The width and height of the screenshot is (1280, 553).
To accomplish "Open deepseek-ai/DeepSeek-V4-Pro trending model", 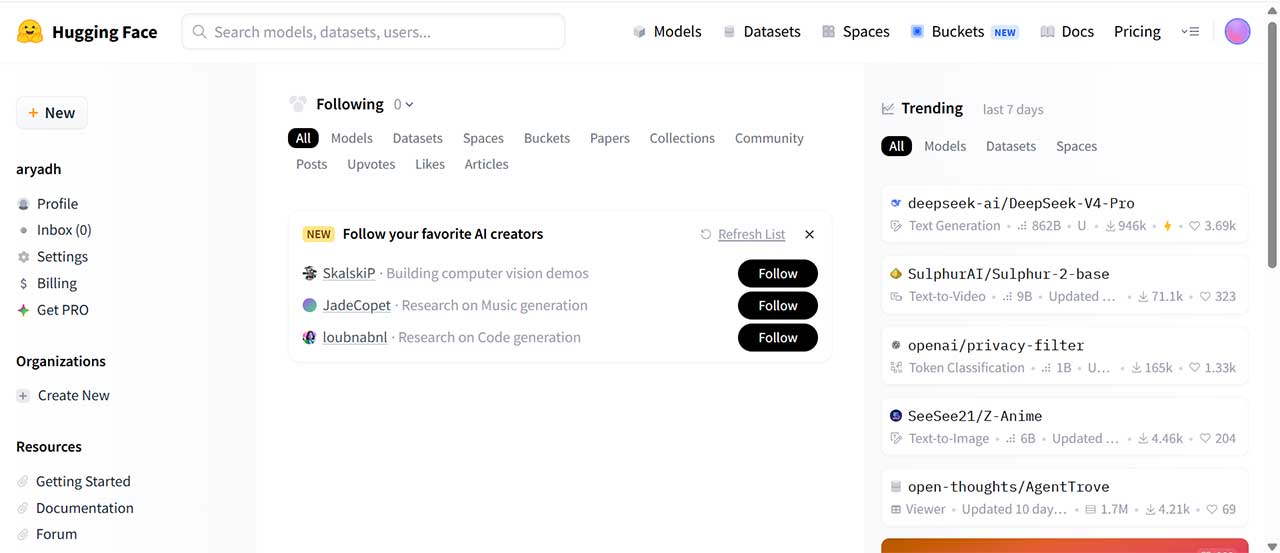I will (1065, 214).
